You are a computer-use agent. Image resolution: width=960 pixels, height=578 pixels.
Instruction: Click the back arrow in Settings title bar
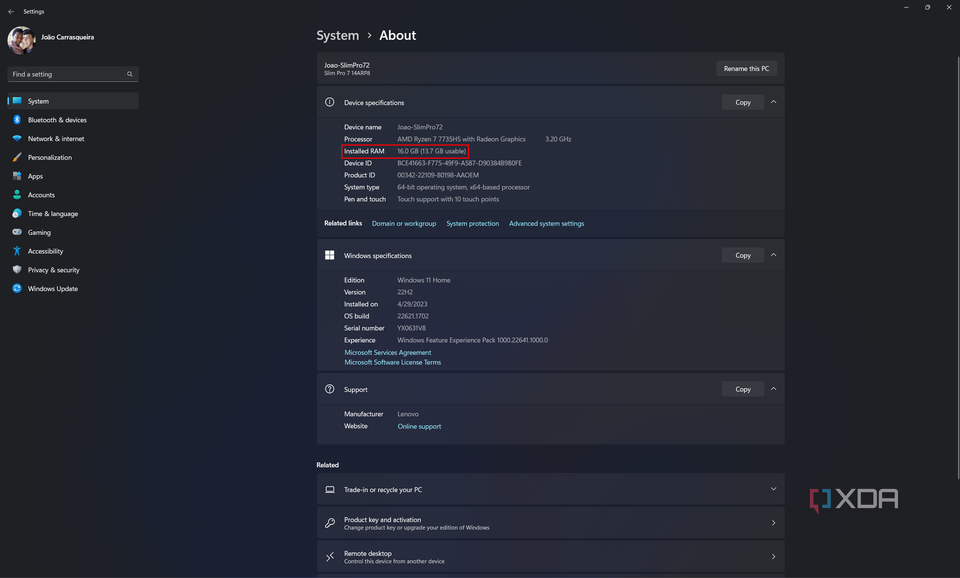11,12
